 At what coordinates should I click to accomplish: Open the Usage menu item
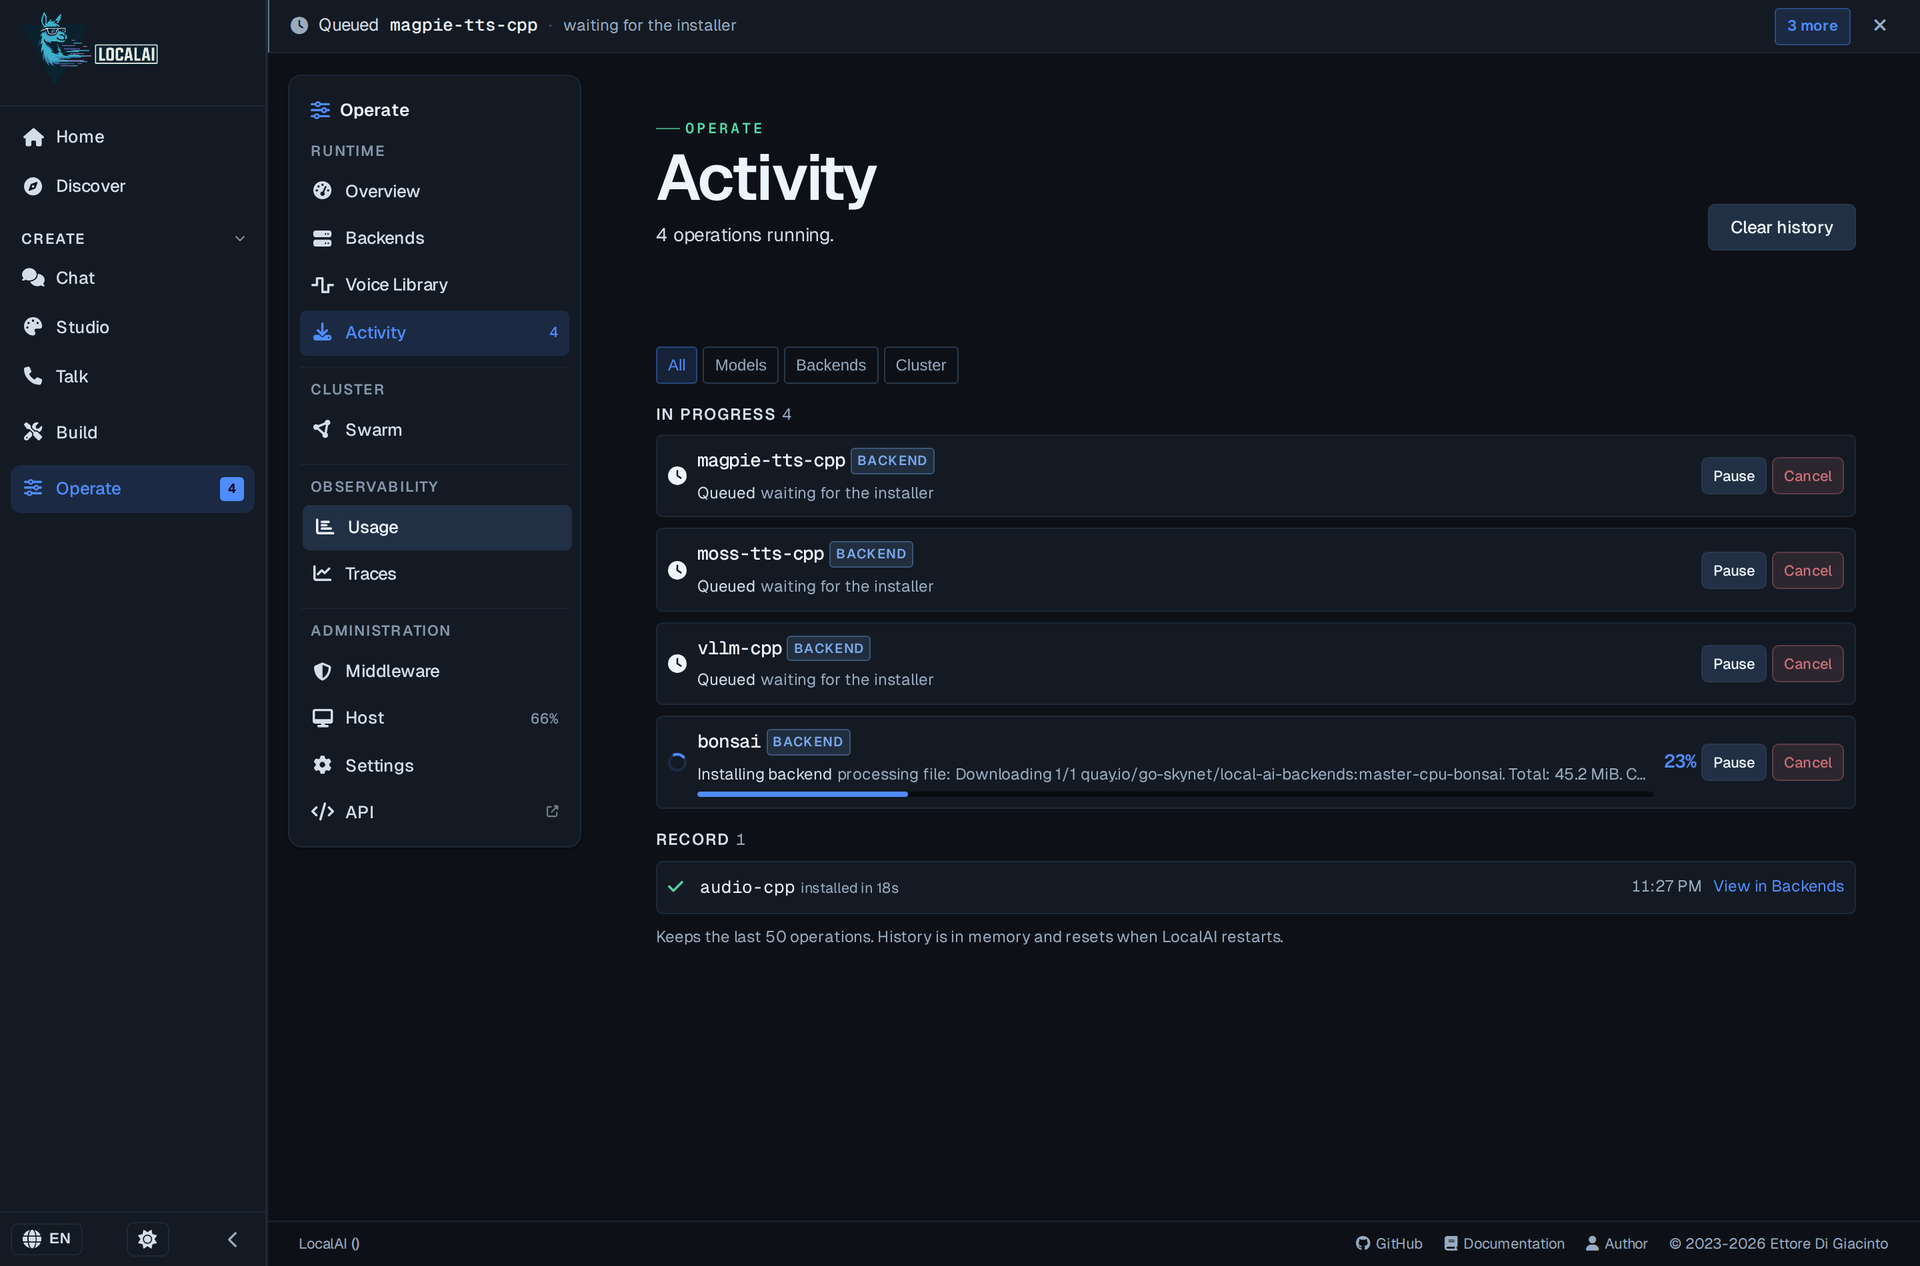coord(437,527)
